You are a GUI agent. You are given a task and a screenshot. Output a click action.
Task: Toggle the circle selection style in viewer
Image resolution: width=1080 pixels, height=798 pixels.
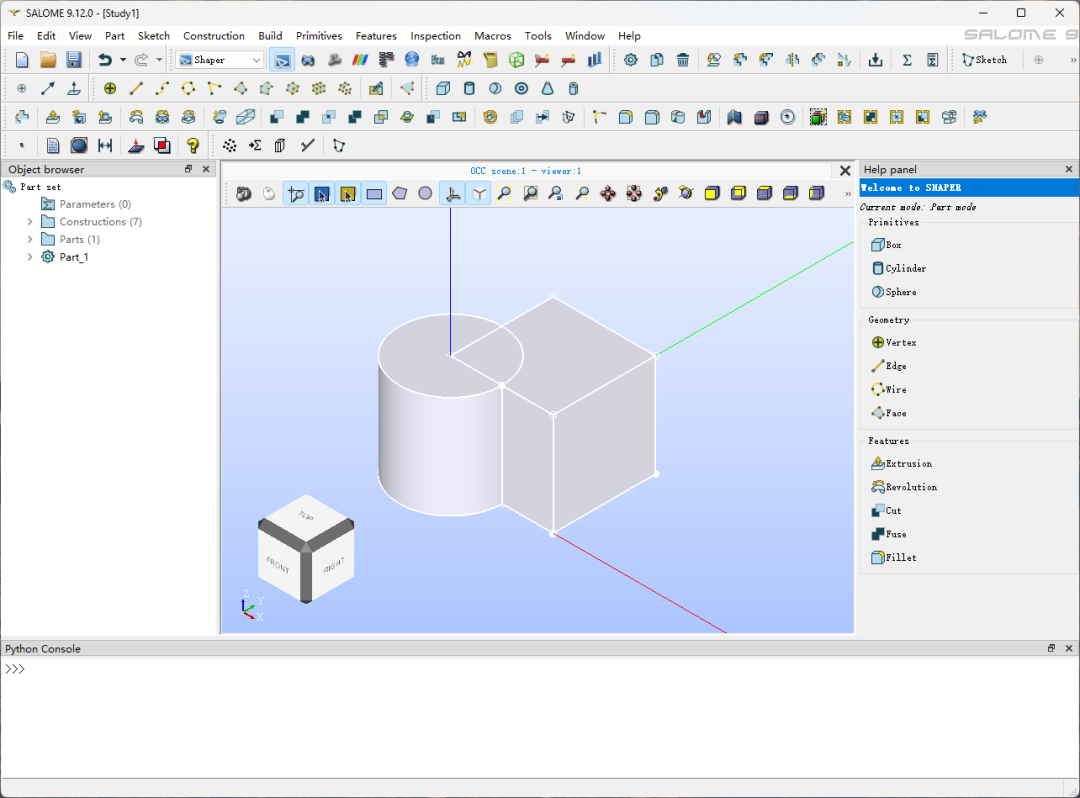pyautogui.click(x=425, y=193)
